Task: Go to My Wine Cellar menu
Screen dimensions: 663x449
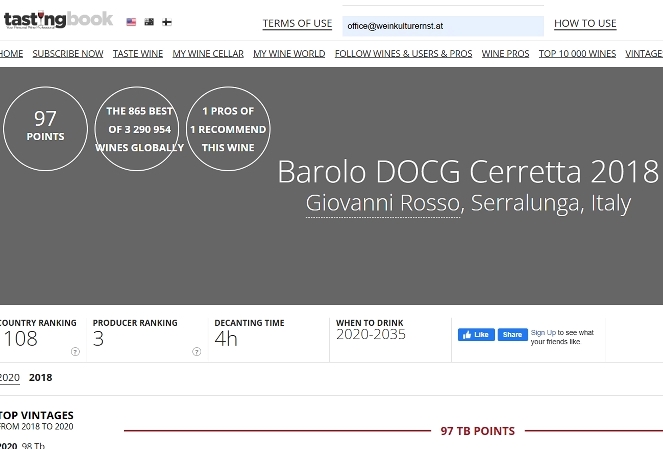Action: tap(208, 53)
